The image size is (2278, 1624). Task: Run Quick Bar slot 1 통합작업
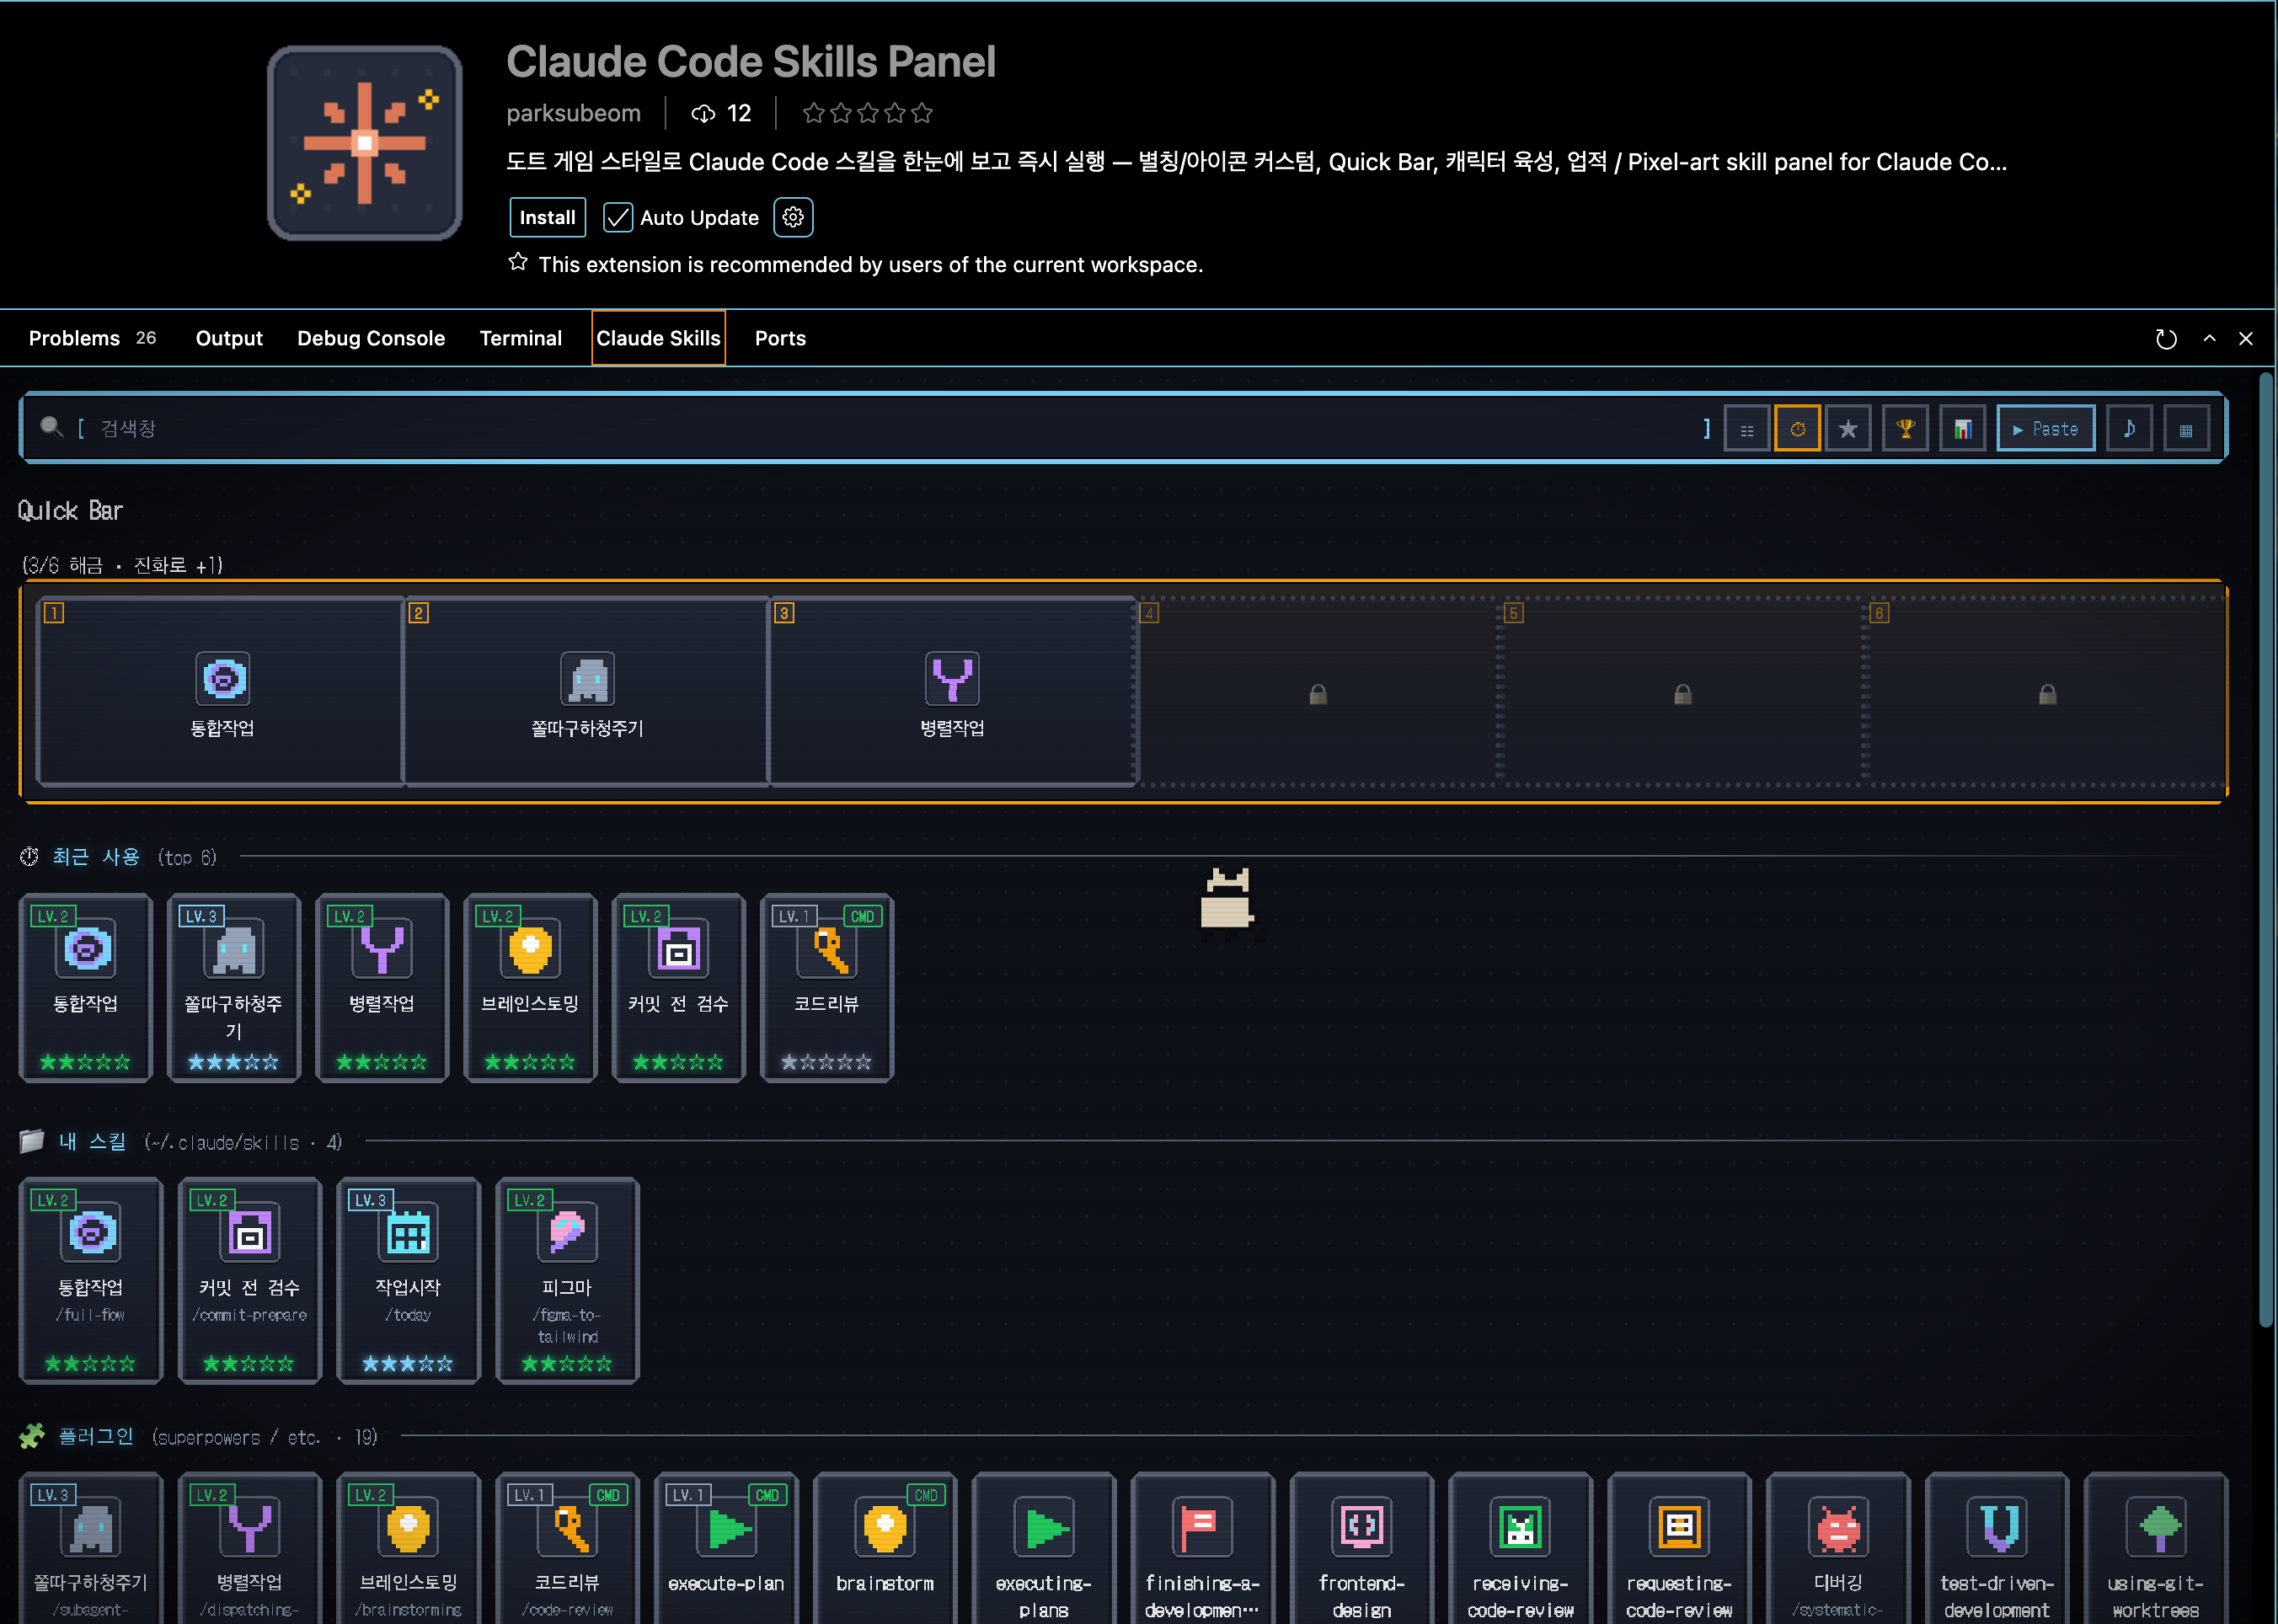[x=222, y=691]
